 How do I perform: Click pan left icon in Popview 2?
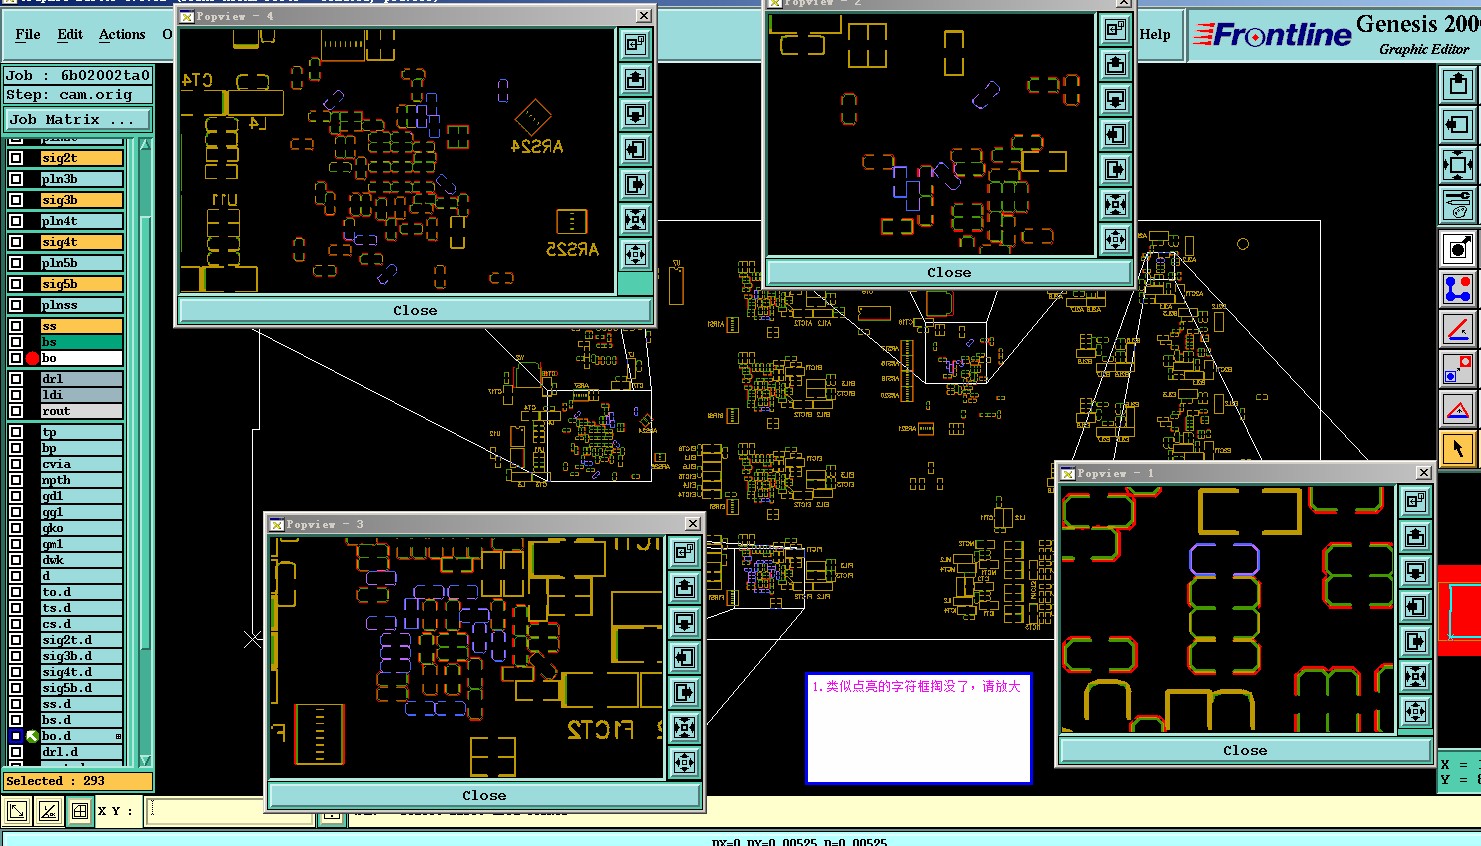coord(1116,134)
